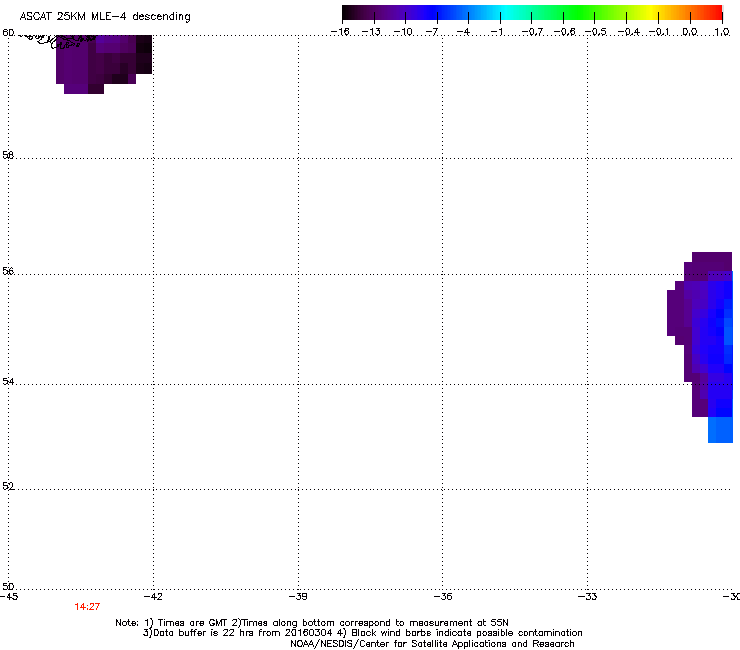Click the NOAA/NESDIS credit line

(432, 644)
